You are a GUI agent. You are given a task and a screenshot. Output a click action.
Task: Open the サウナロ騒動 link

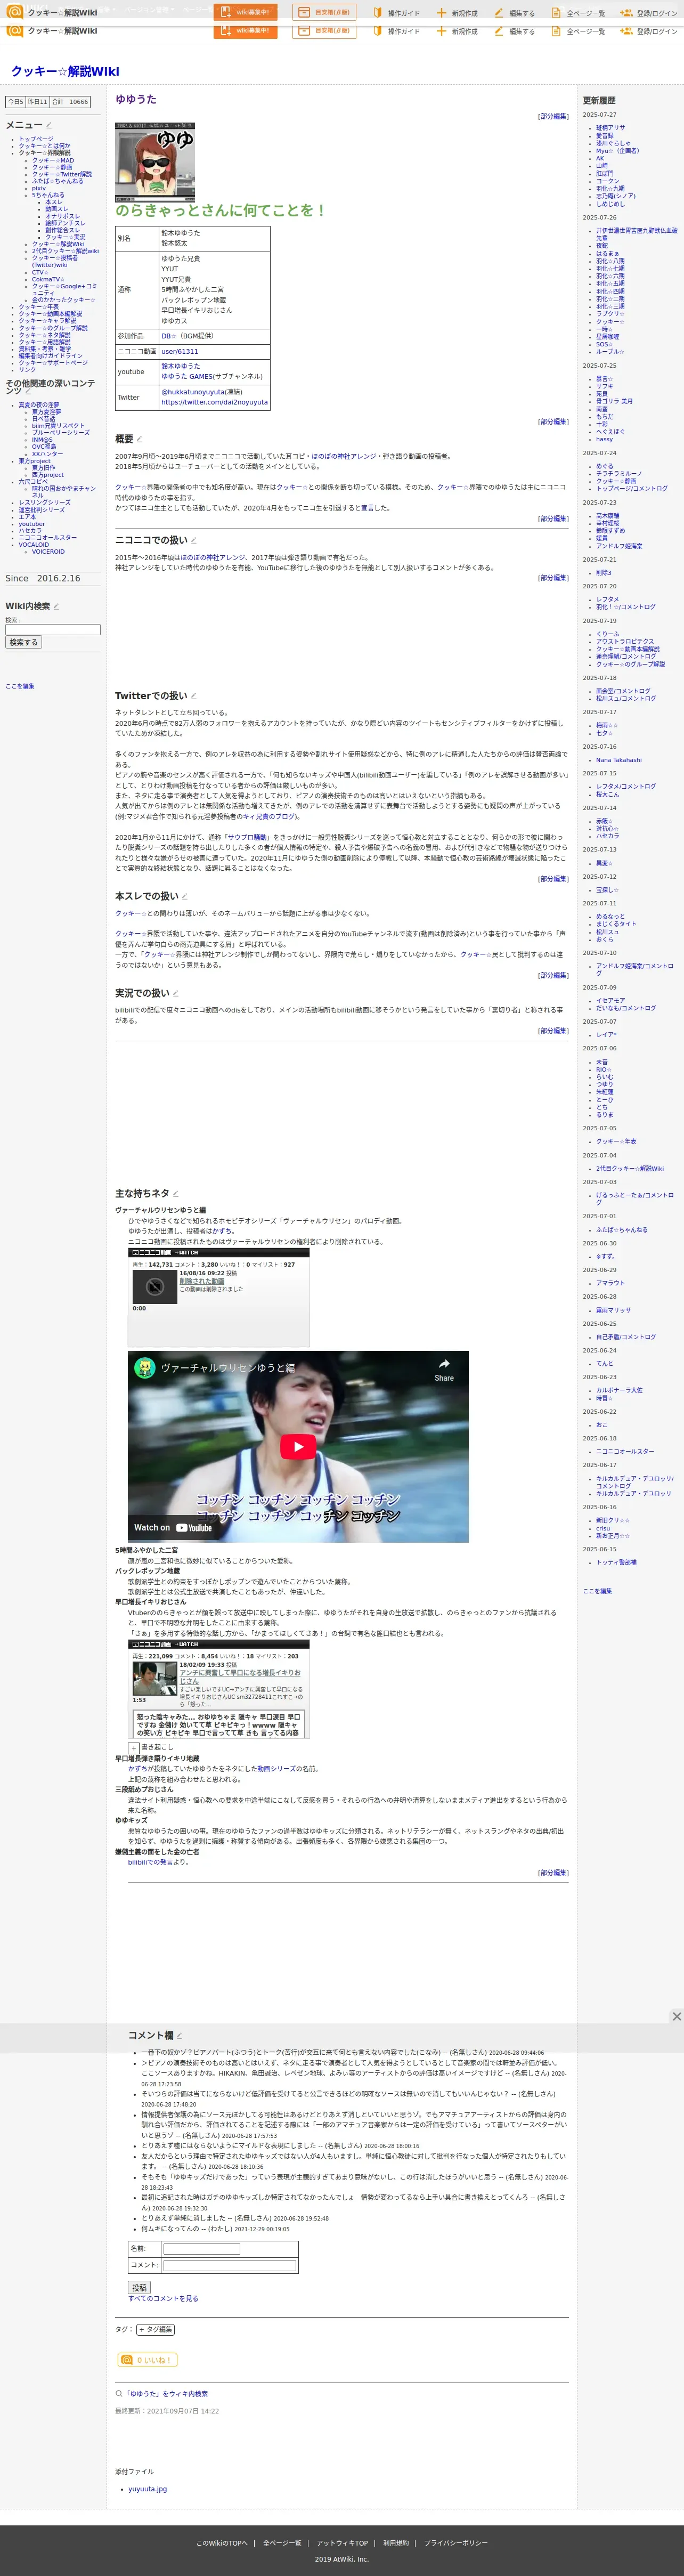(x=246, y=837)
